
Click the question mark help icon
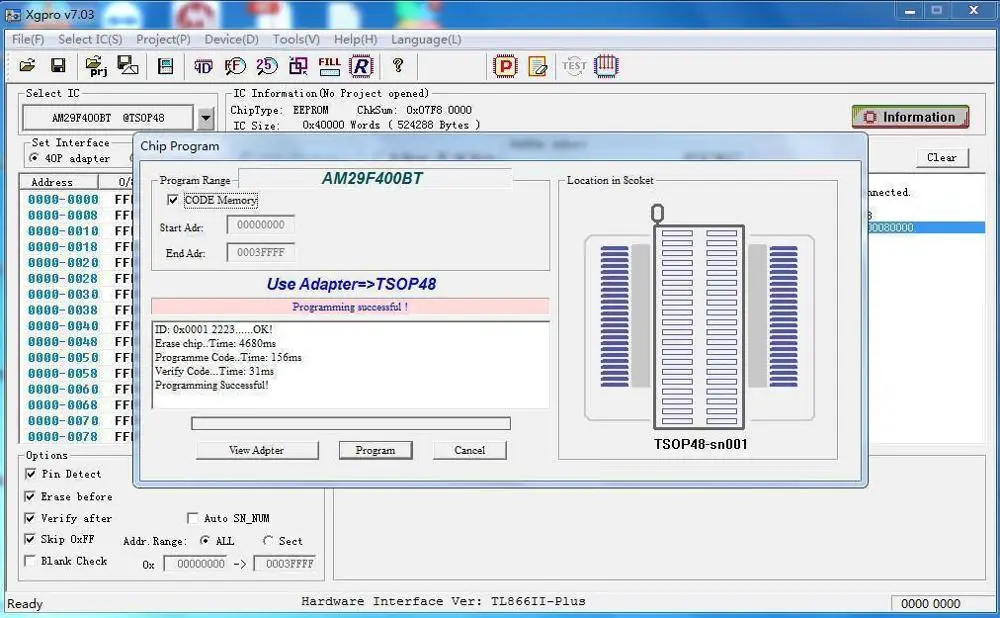[398, 65]
